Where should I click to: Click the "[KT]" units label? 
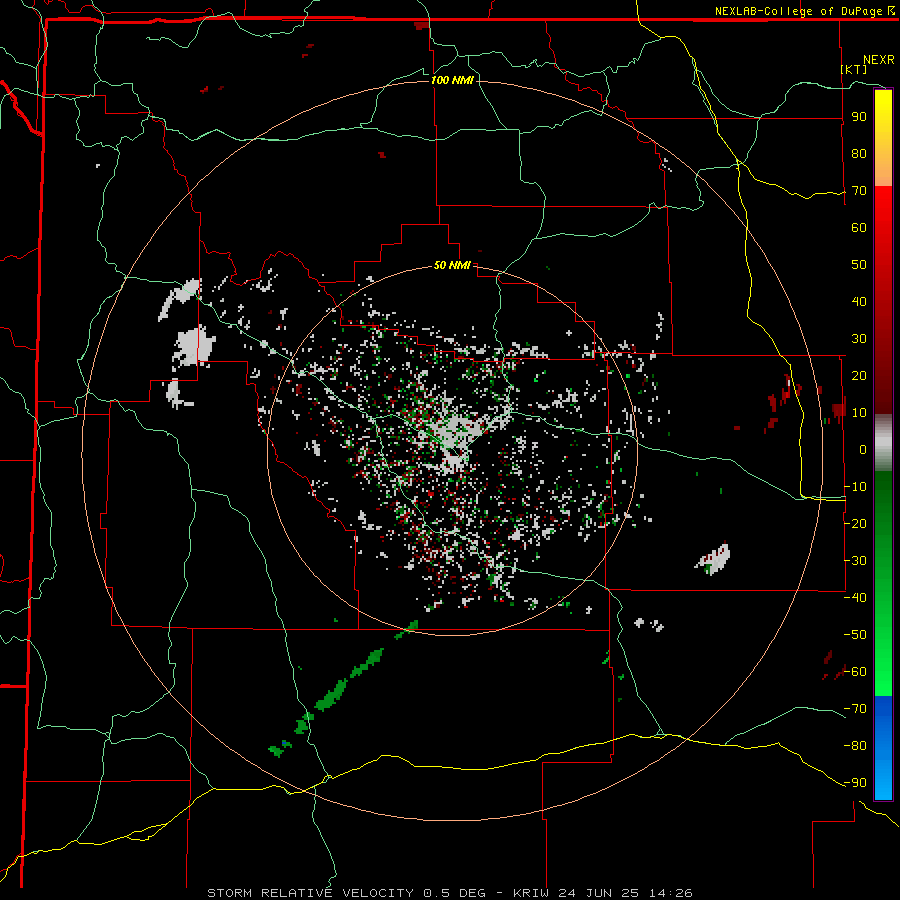pyautogui.click(x=854, y=69)
